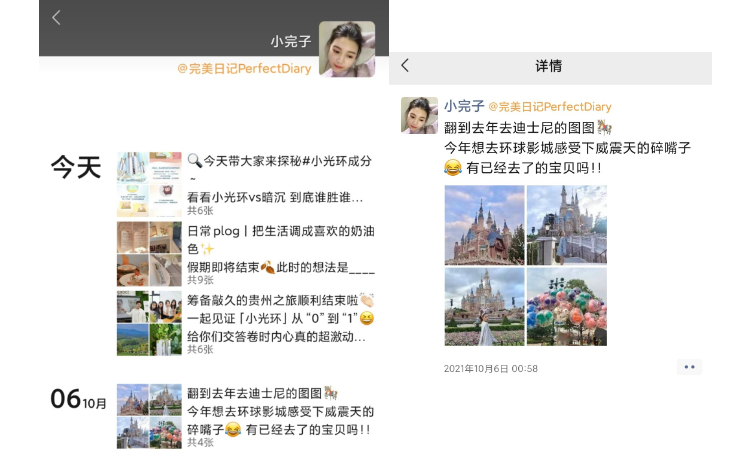750x470 pixels.
Task: Open the post text 筹备敲久的贵州之旅顺利结束啦
Action: tap(280, 300)
